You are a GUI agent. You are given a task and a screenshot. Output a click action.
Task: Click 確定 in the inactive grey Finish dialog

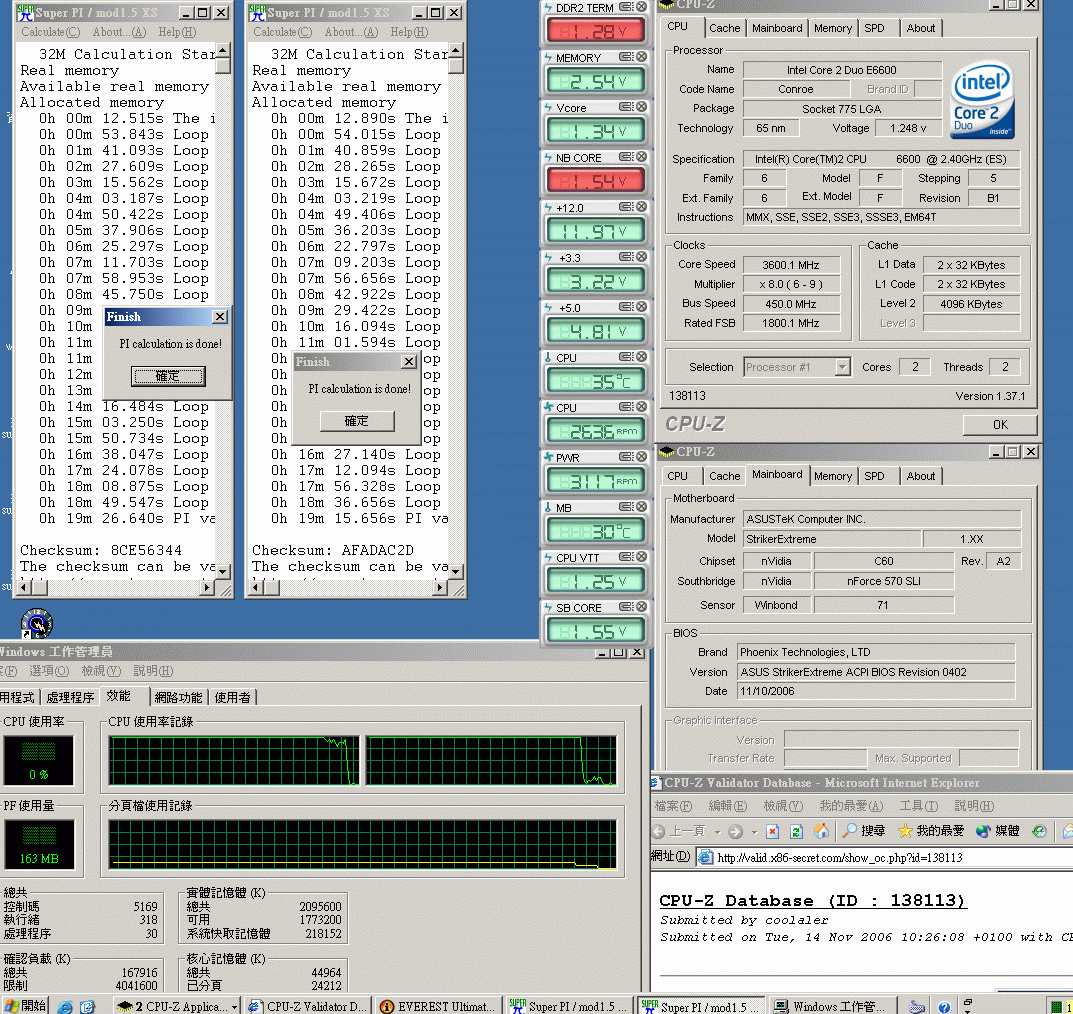[357, 421]
